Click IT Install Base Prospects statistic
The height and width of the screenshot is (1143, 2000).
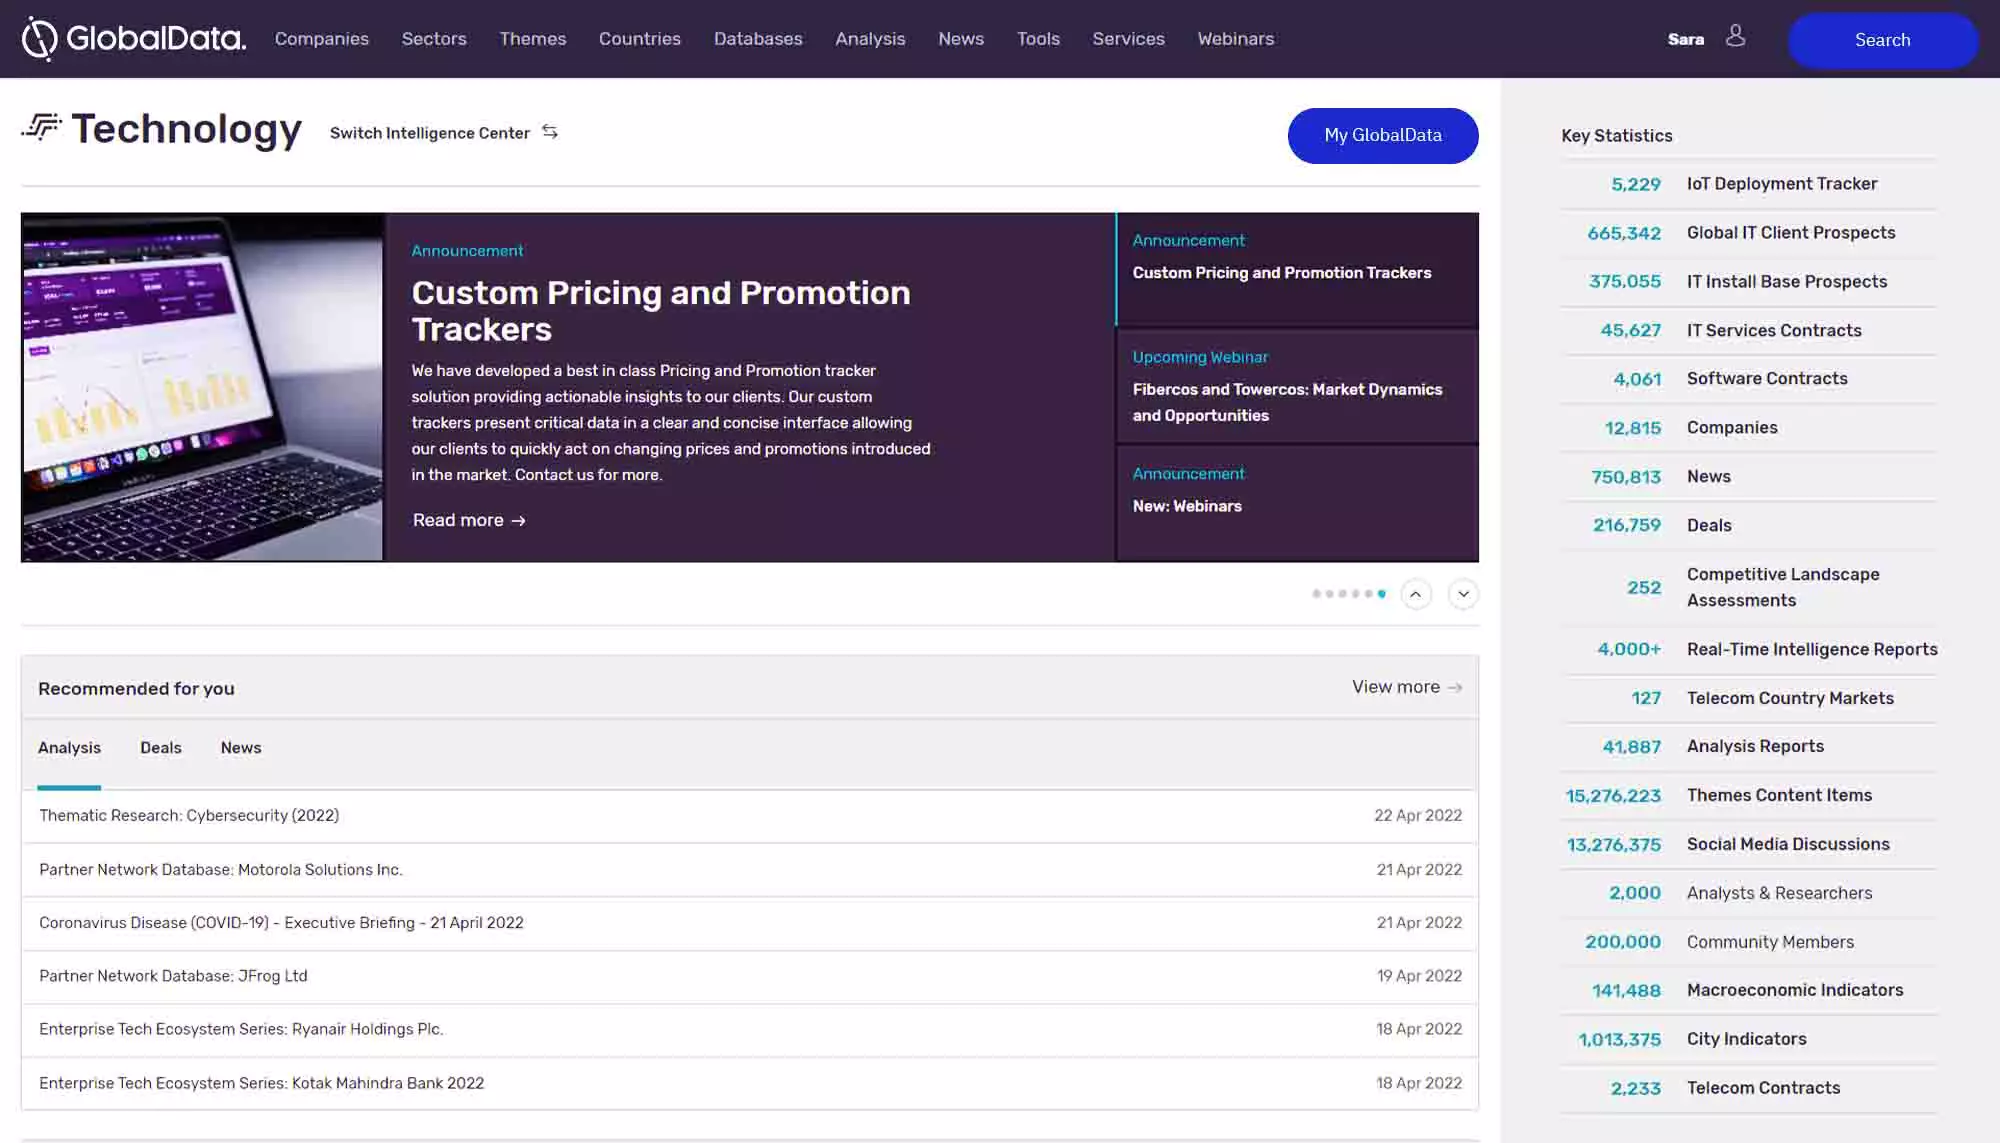1748,282
